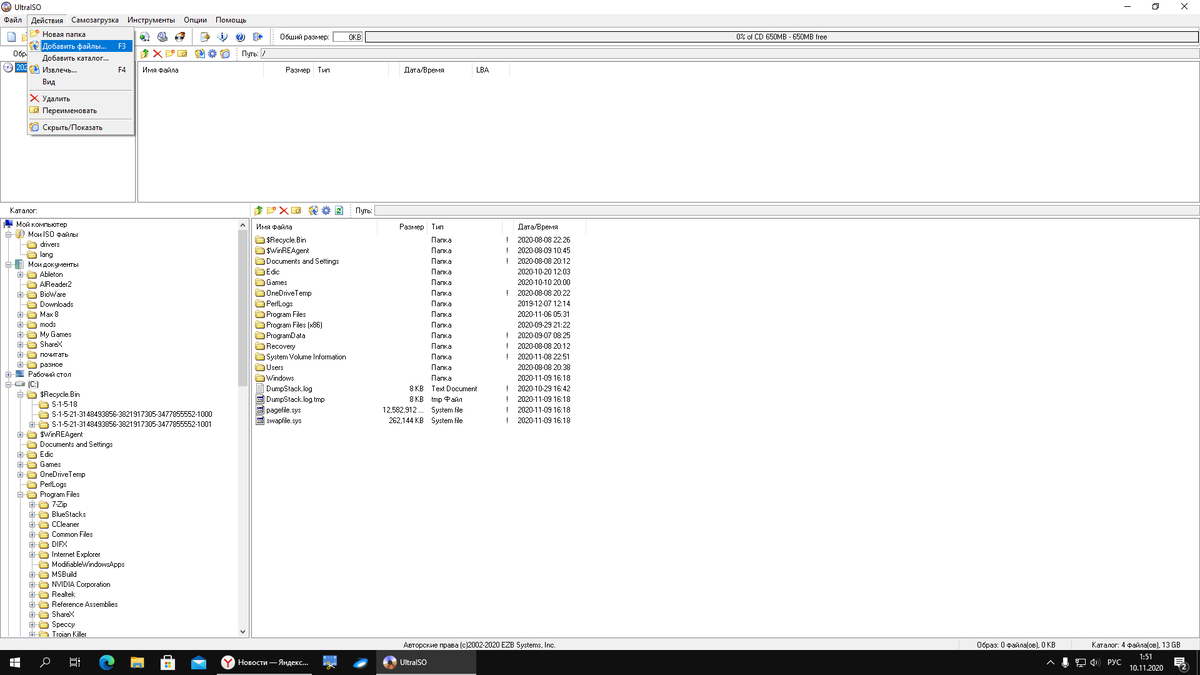Click the Windows Start button

[x=14, y=662]
